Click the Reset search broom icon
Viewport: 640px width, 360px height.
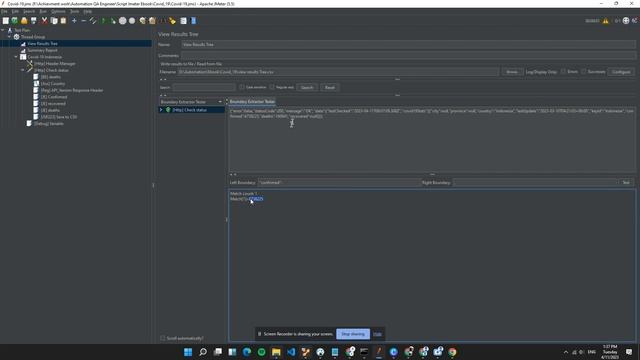(172, 21)
